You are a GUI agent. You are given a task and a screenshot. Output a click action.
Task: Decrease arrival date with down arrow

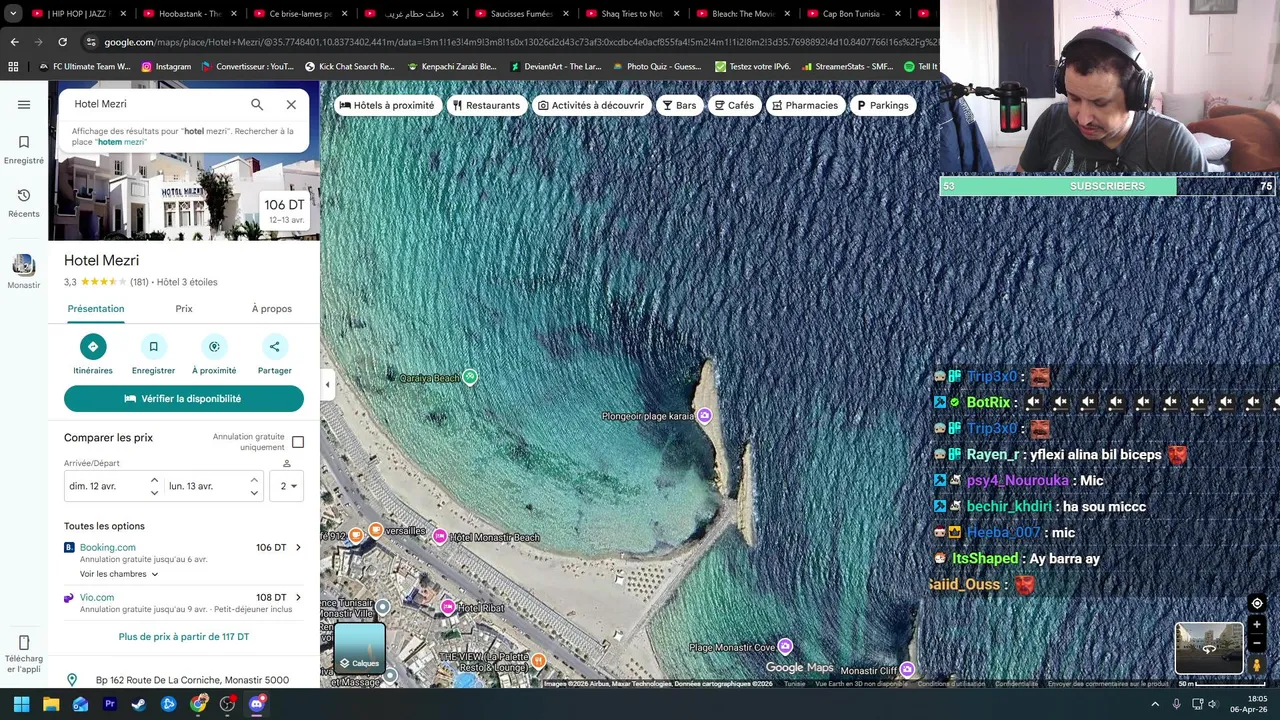pos(154,492)
